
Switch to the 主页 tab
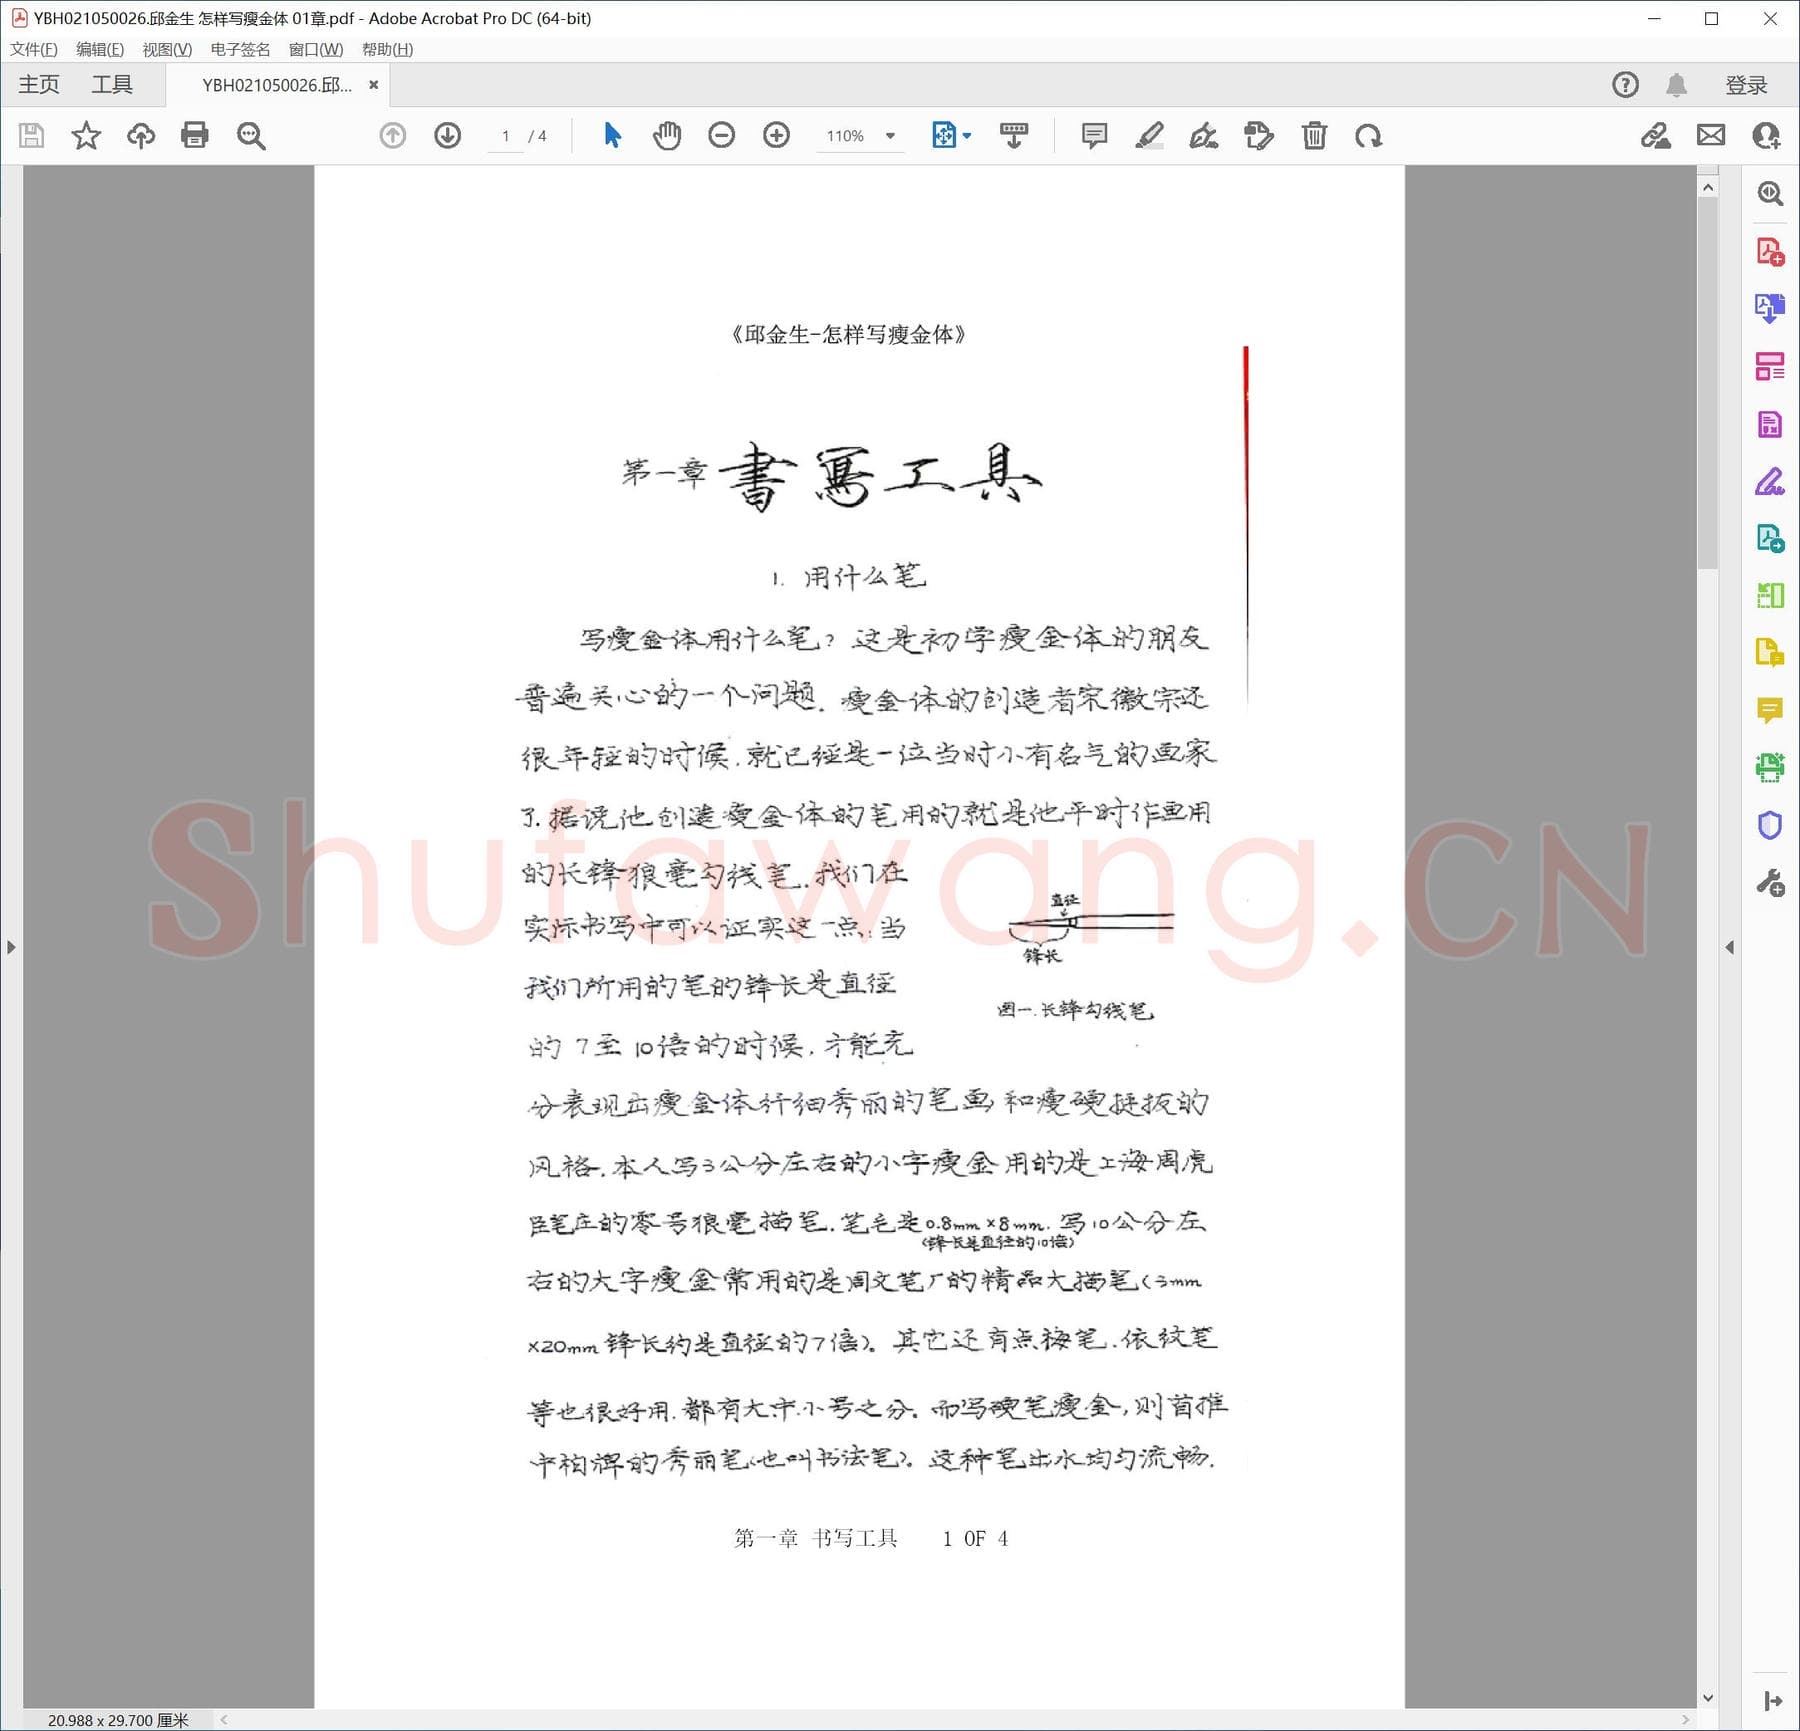click(39, 85)
